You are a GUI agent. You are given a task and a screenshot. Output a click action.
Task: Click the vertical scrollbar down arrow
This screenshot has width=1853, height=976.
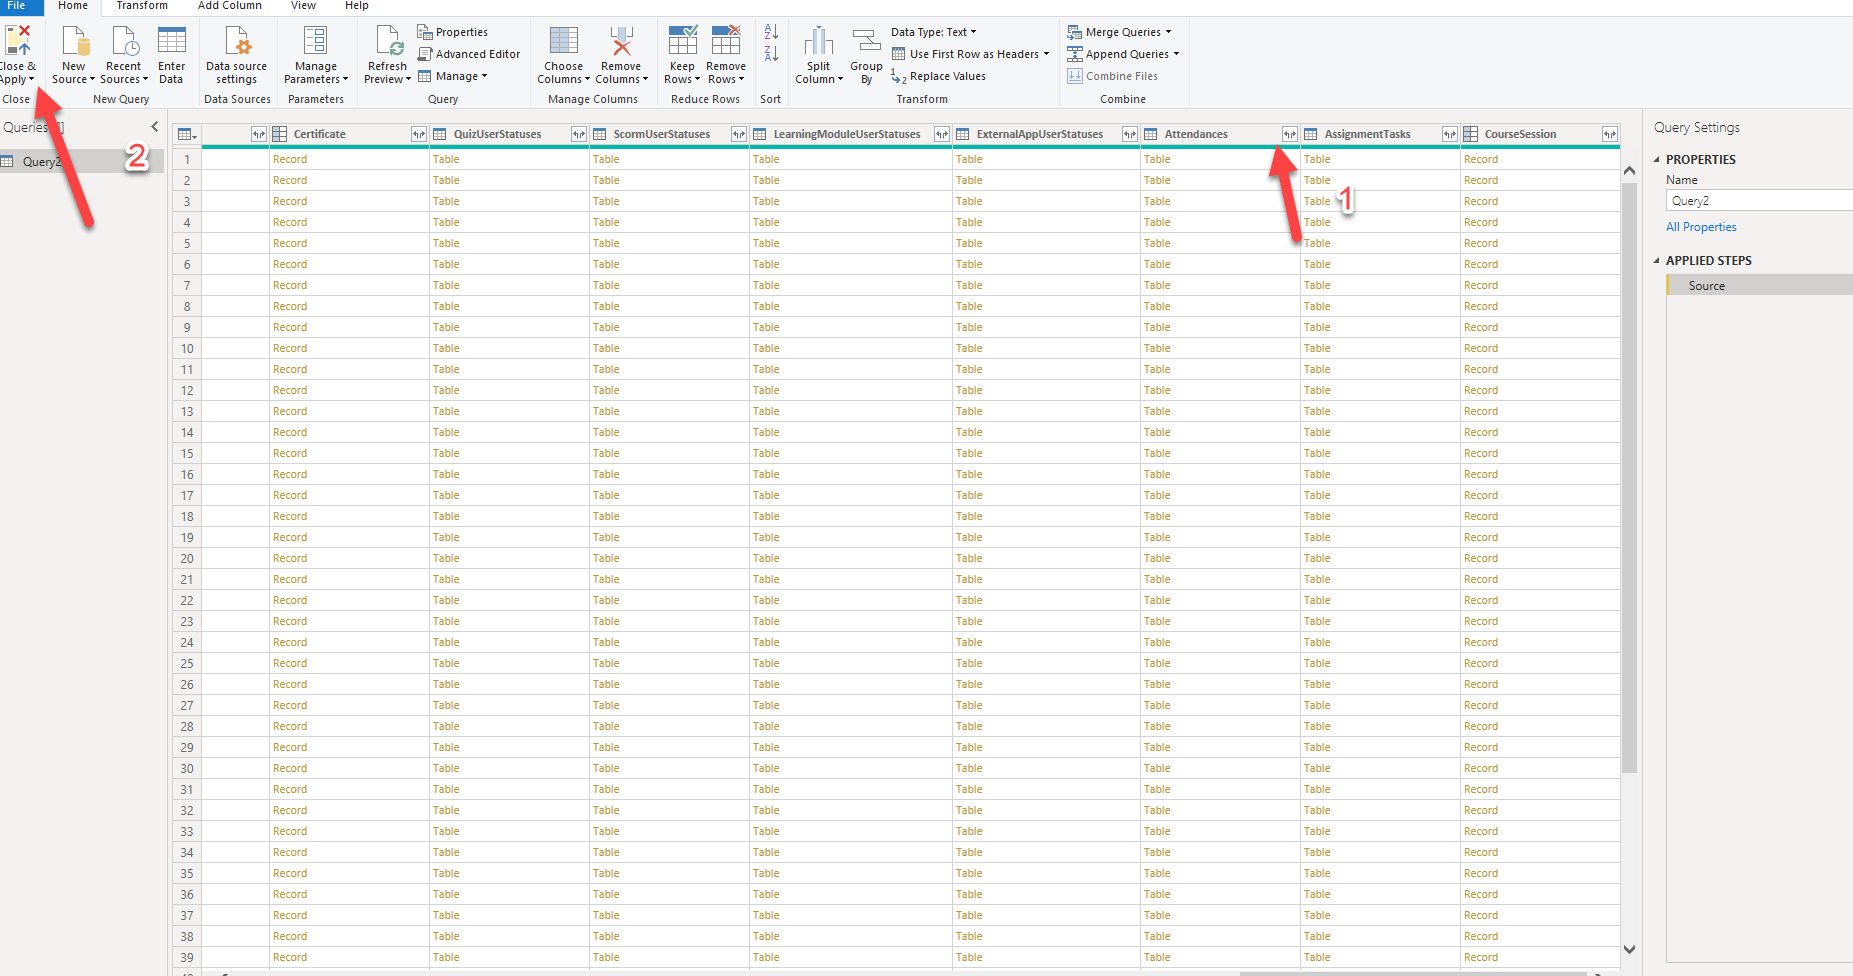pos(1629,949)
